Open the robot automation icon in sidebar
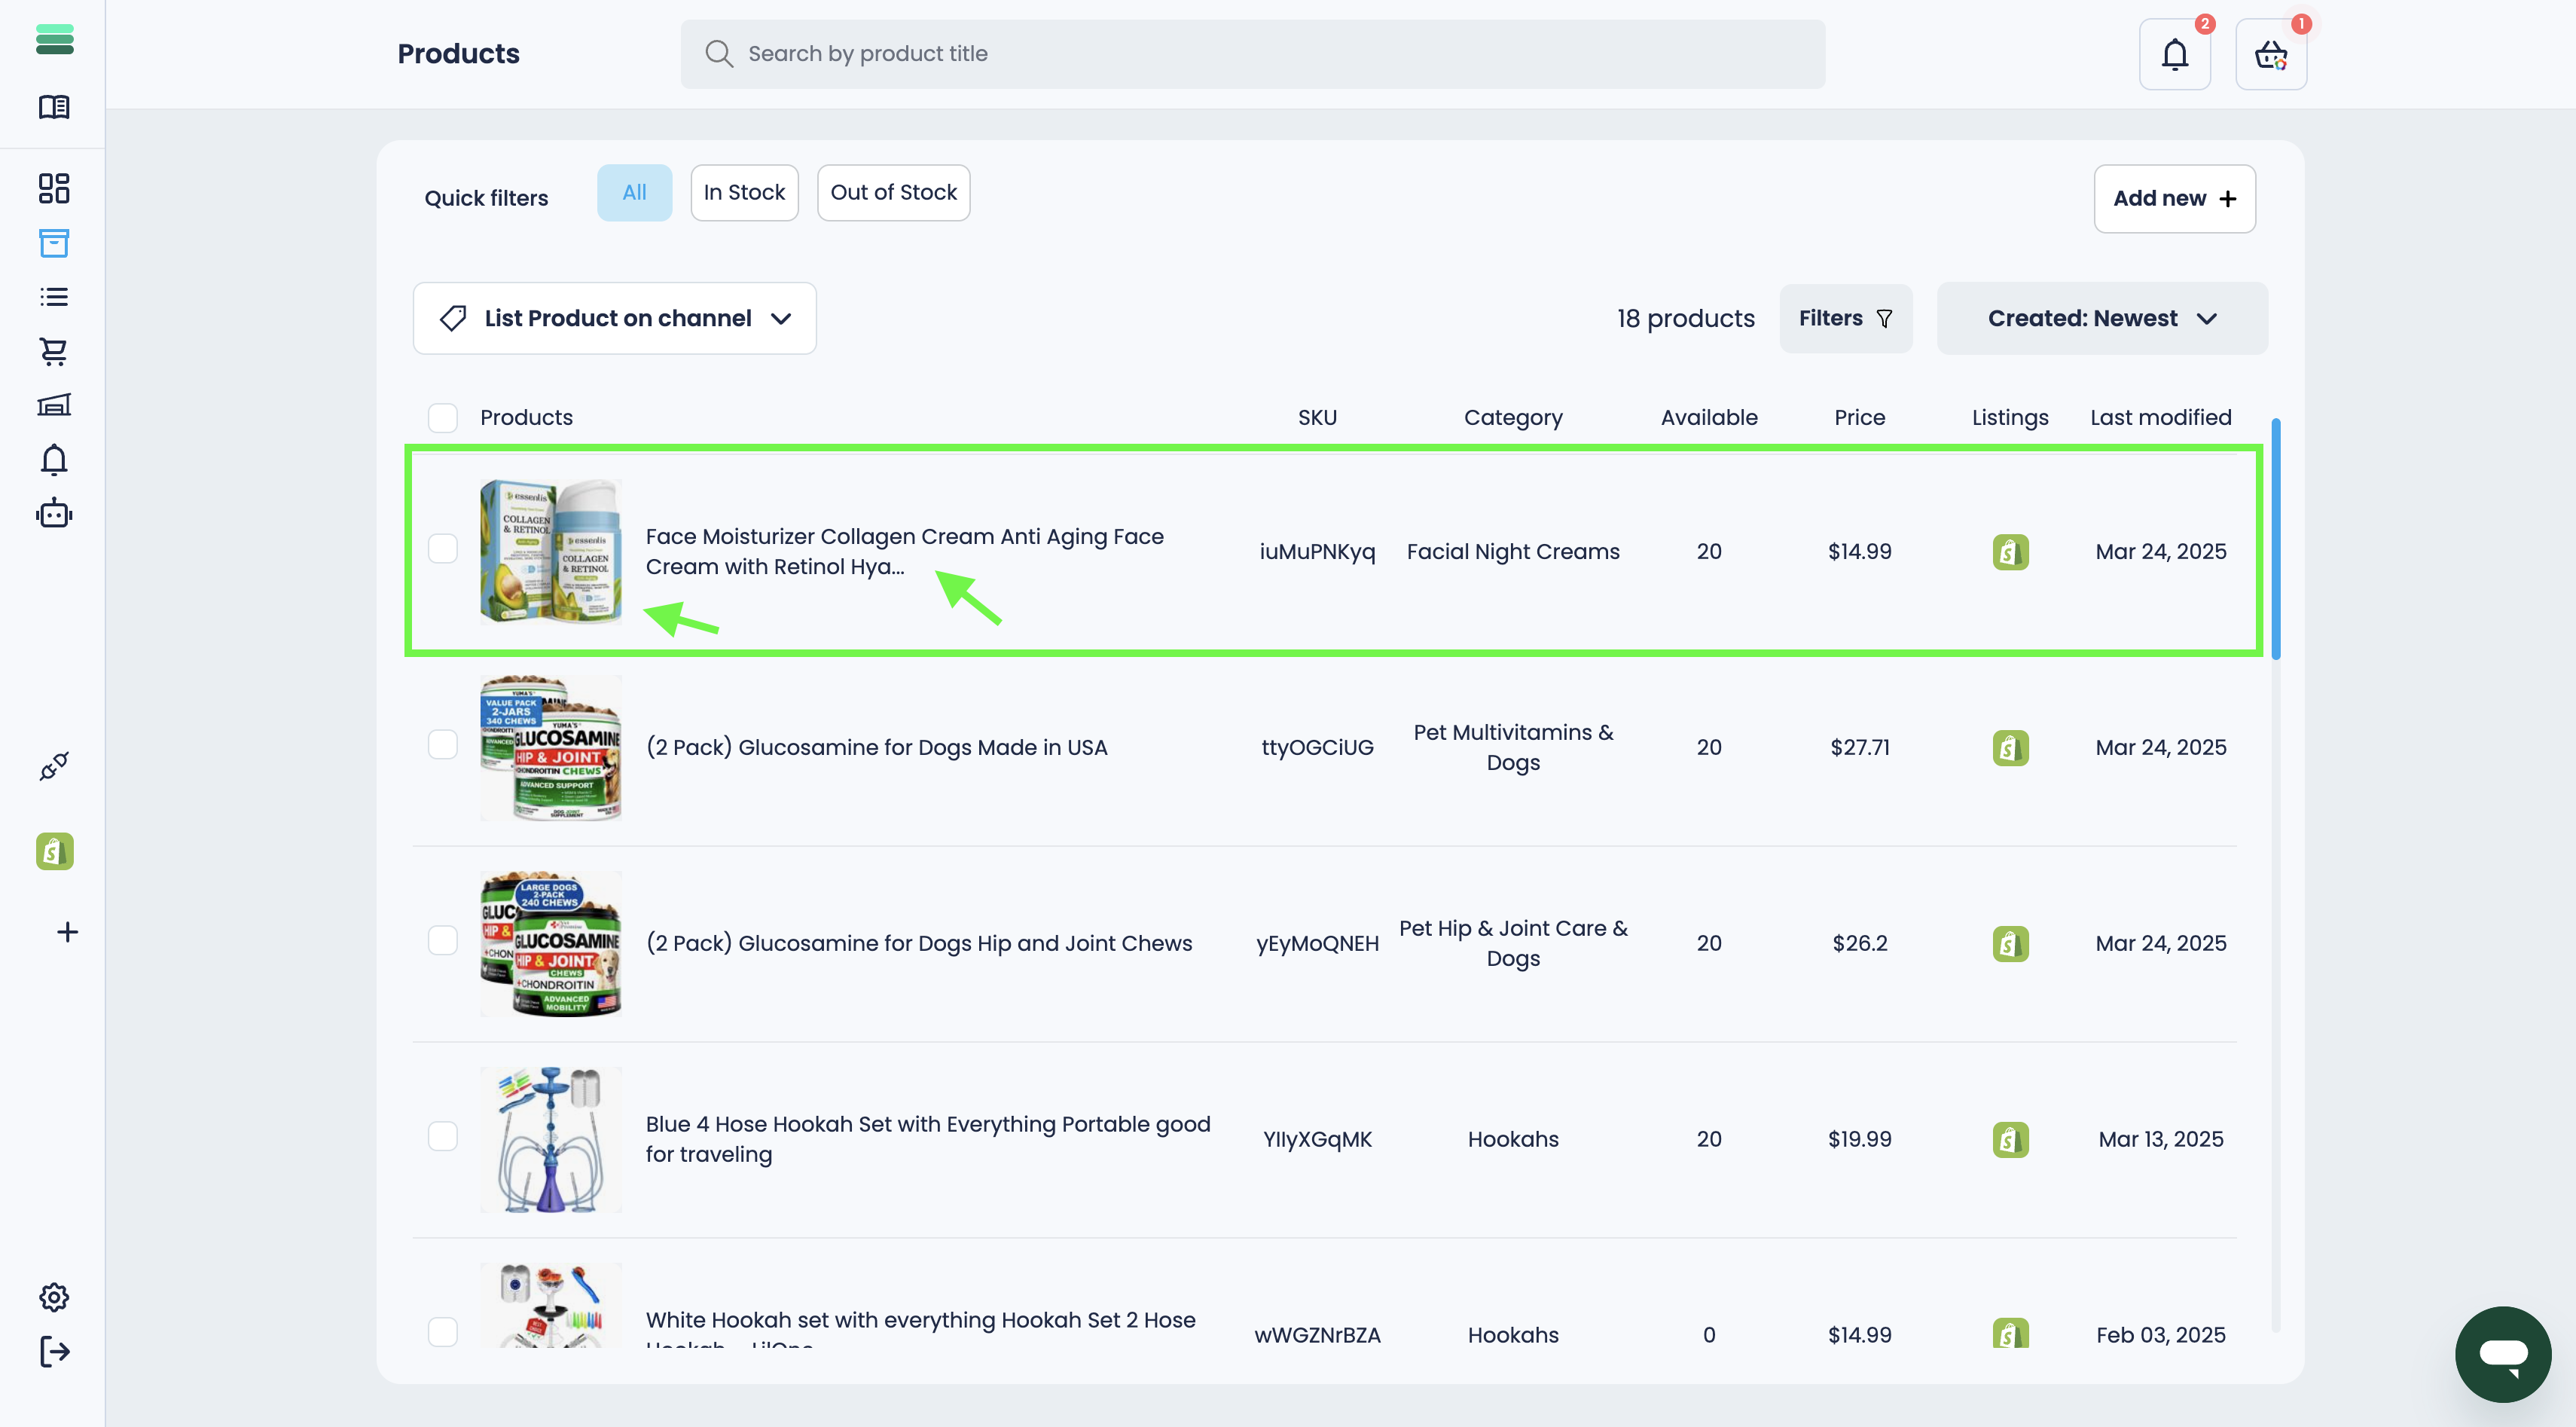Screen dimensions: 2576x1427 pos(54,514)
